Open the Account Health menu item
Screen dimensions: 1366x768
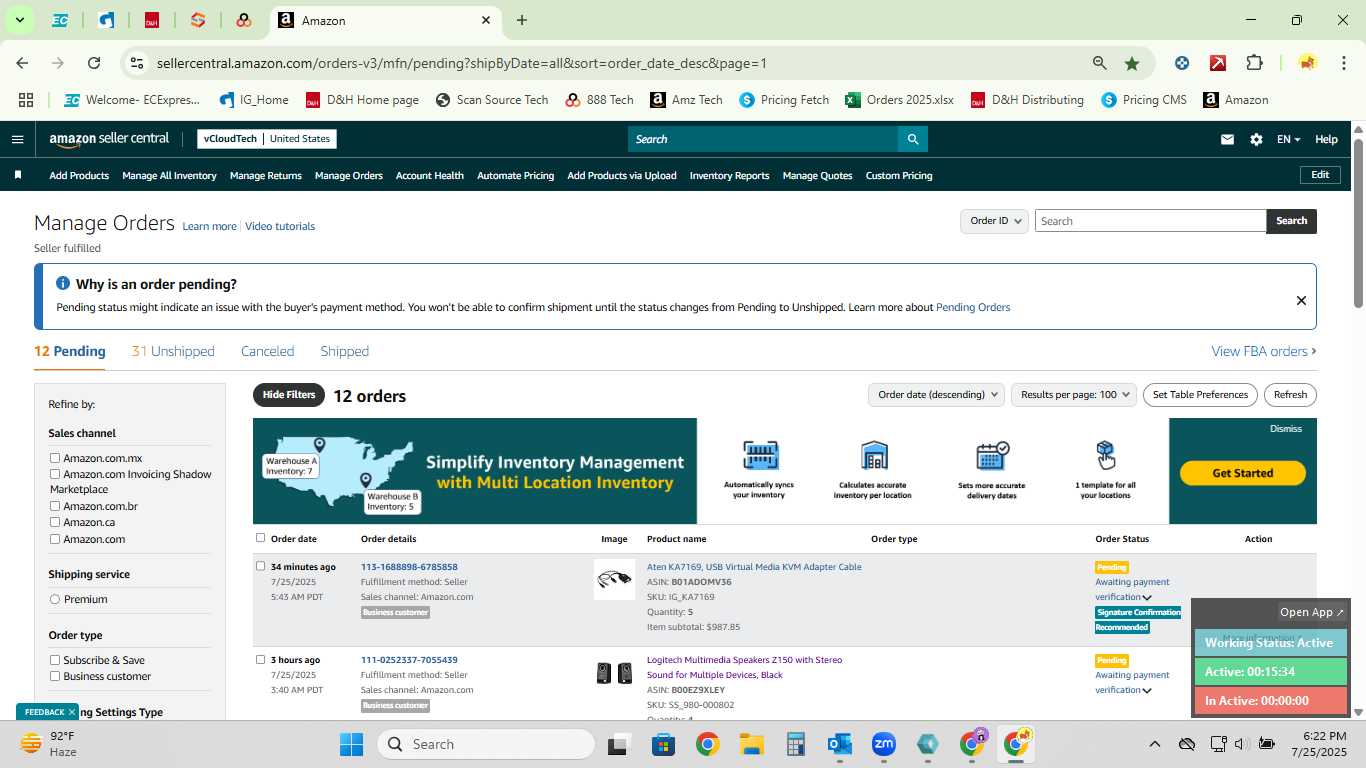coord(429,175)
